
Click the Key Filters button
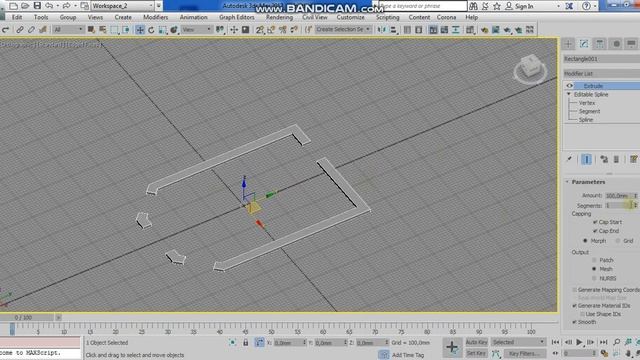[524, 353]
